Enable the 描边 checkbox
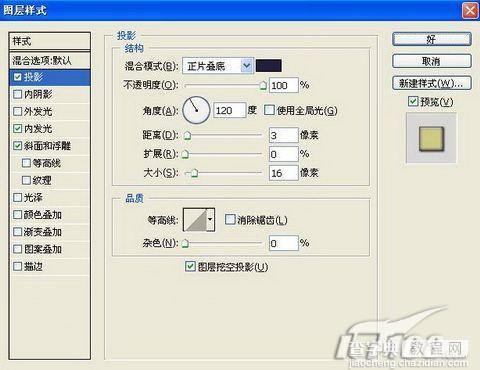480x370 pixels. coord(17,266)
